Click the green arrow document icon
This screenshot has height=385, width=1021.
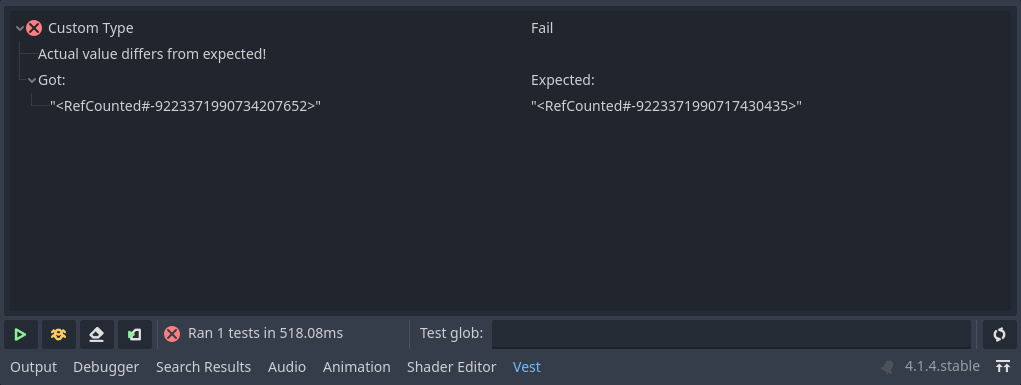135,334
